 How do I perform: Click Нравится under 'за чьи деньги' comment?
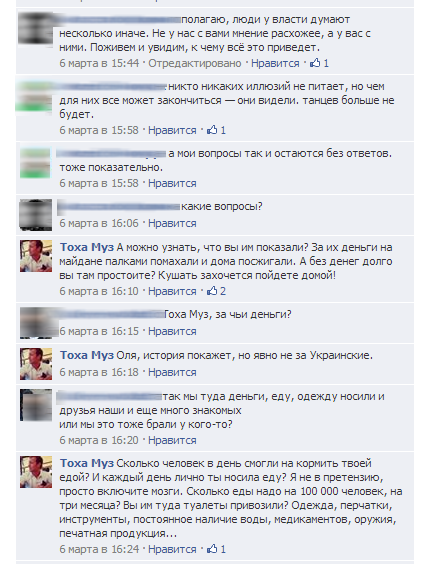[172, 331]
